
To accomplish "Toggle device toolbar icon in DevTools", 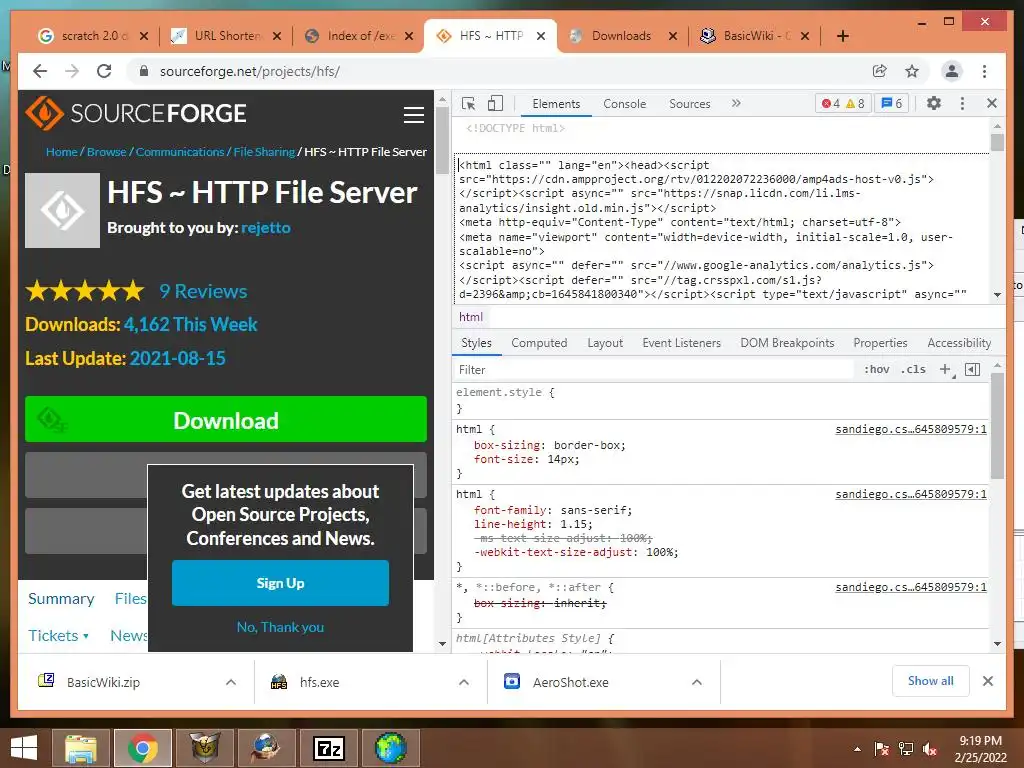I will pos(496,103).
